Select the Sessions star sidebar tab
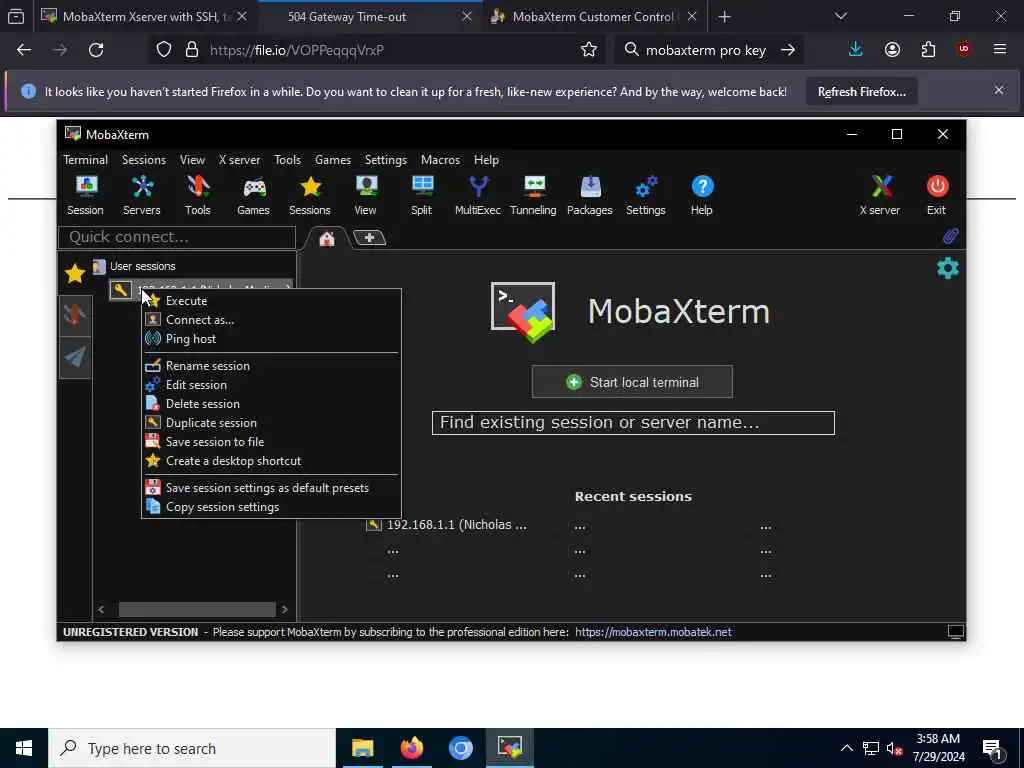 (x=75, y=274)
